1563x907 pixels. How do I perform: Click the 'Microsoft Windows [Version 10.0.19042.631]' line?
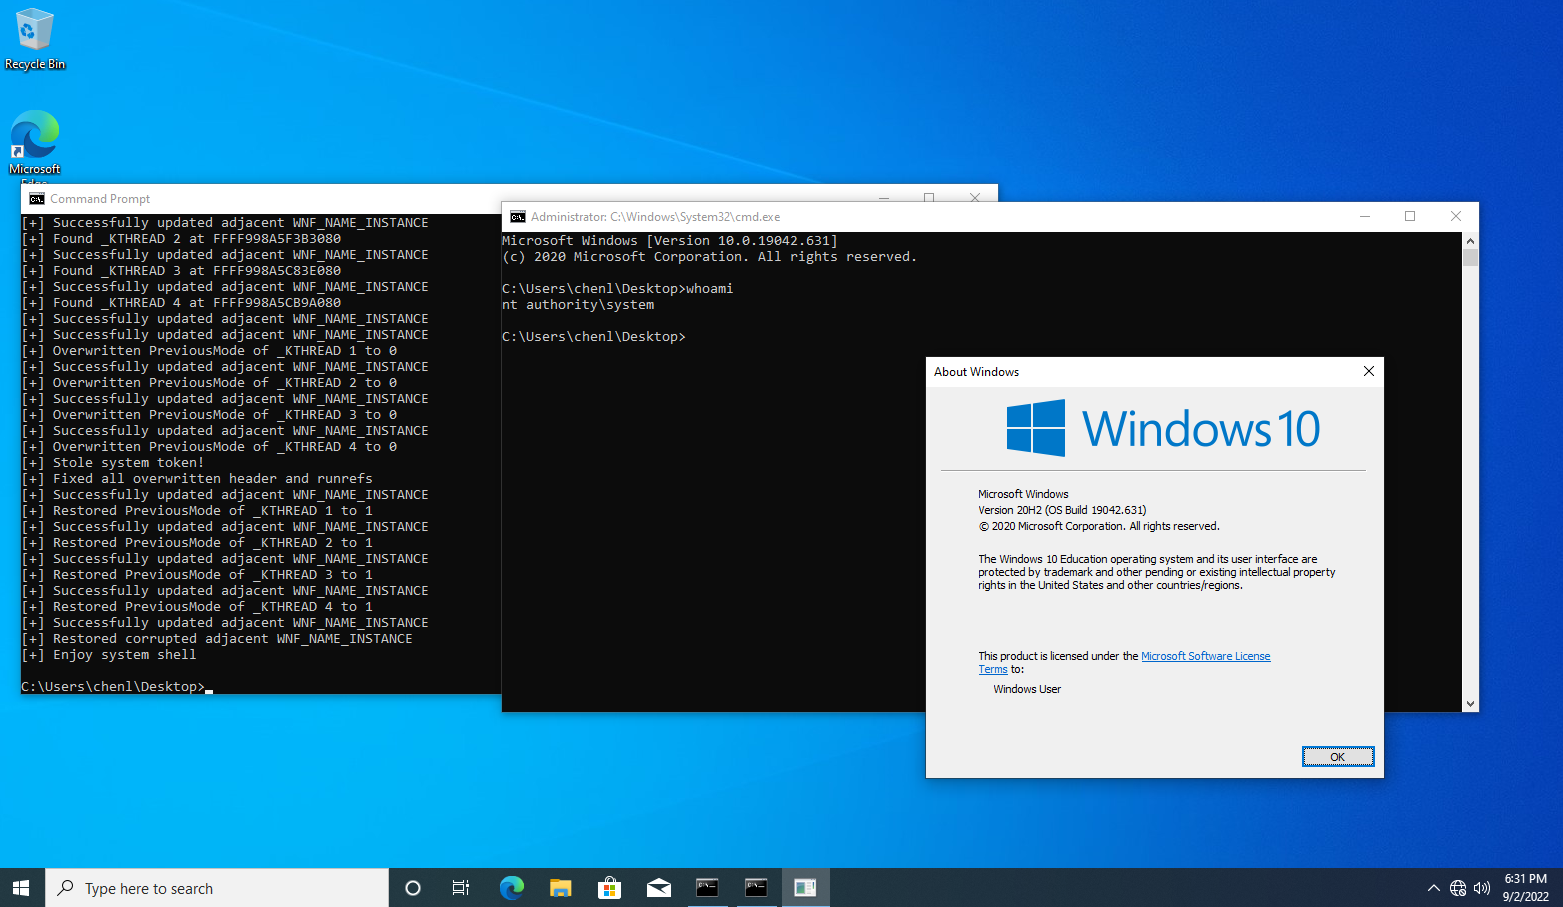(670, 241)
